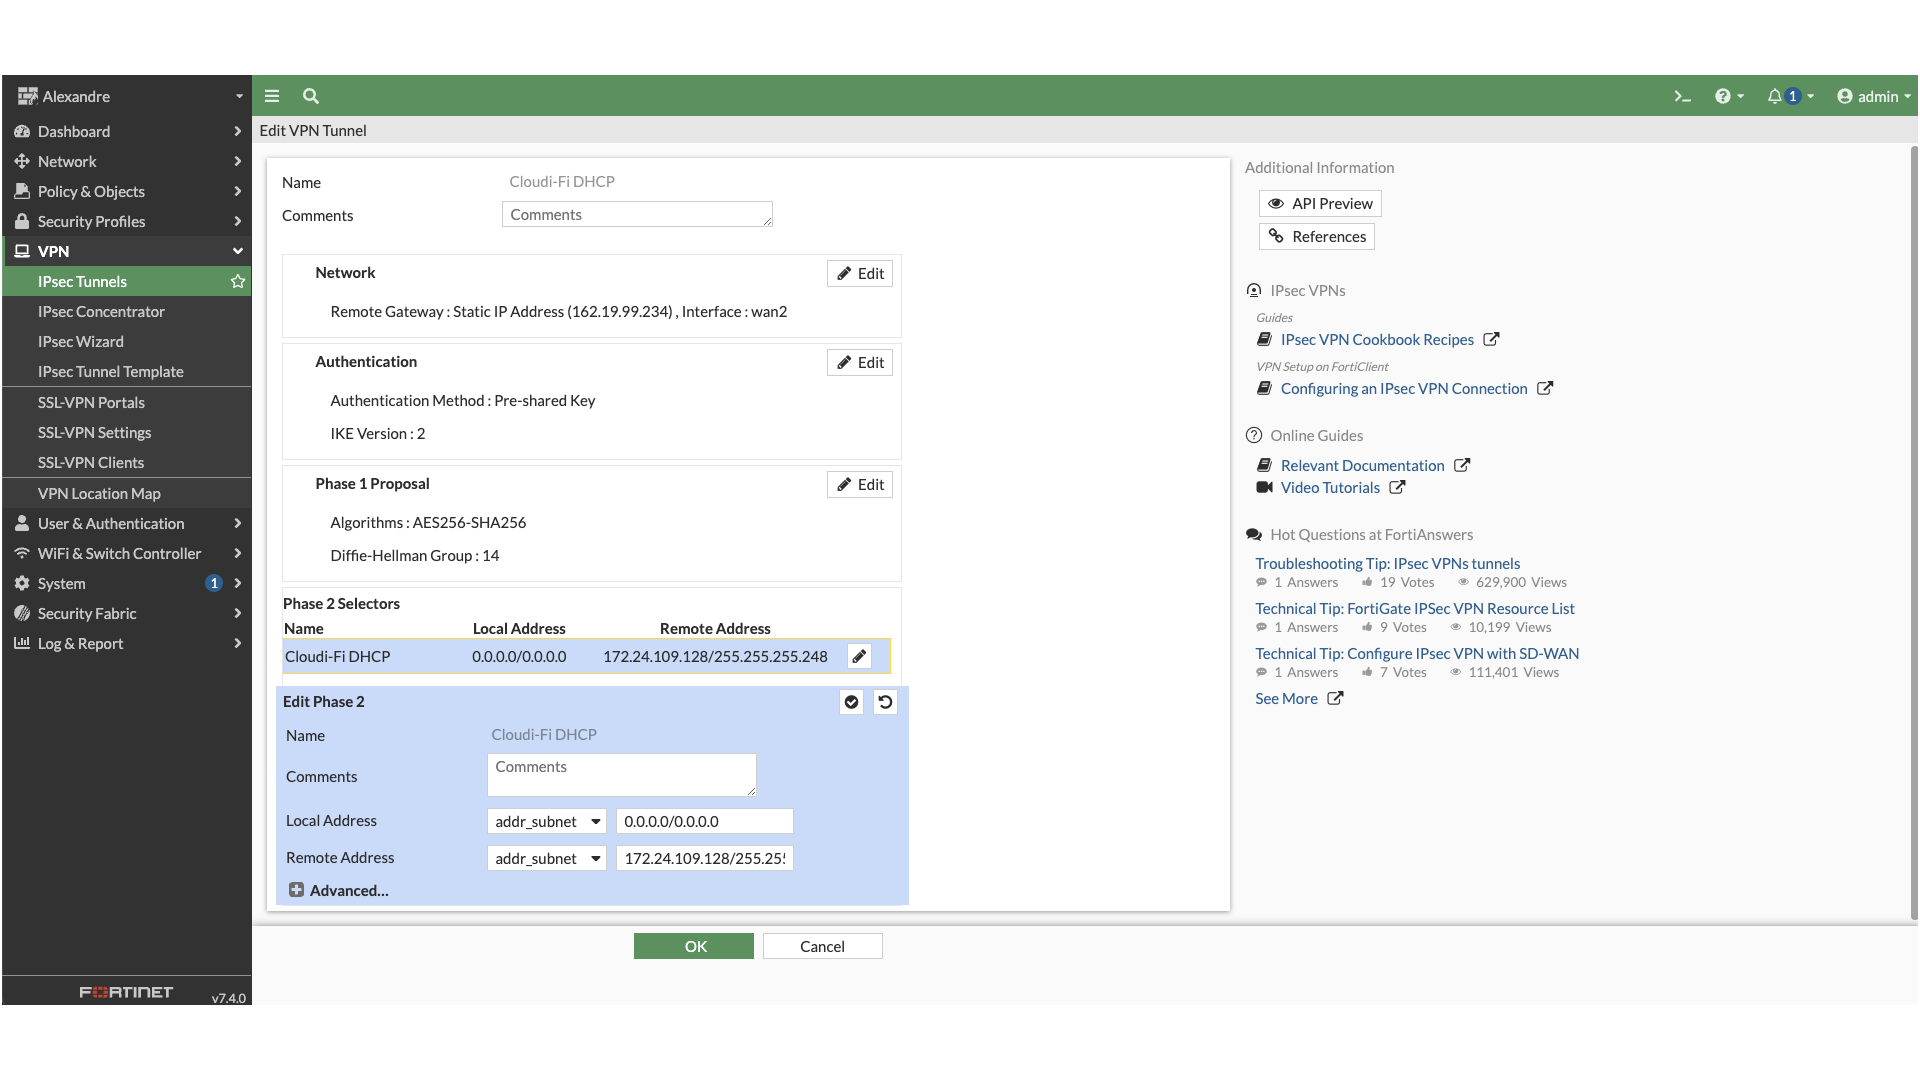Click the green OK button
Screen dimensions: 1920x1080
pyautogui.click(x=694, y=946)
